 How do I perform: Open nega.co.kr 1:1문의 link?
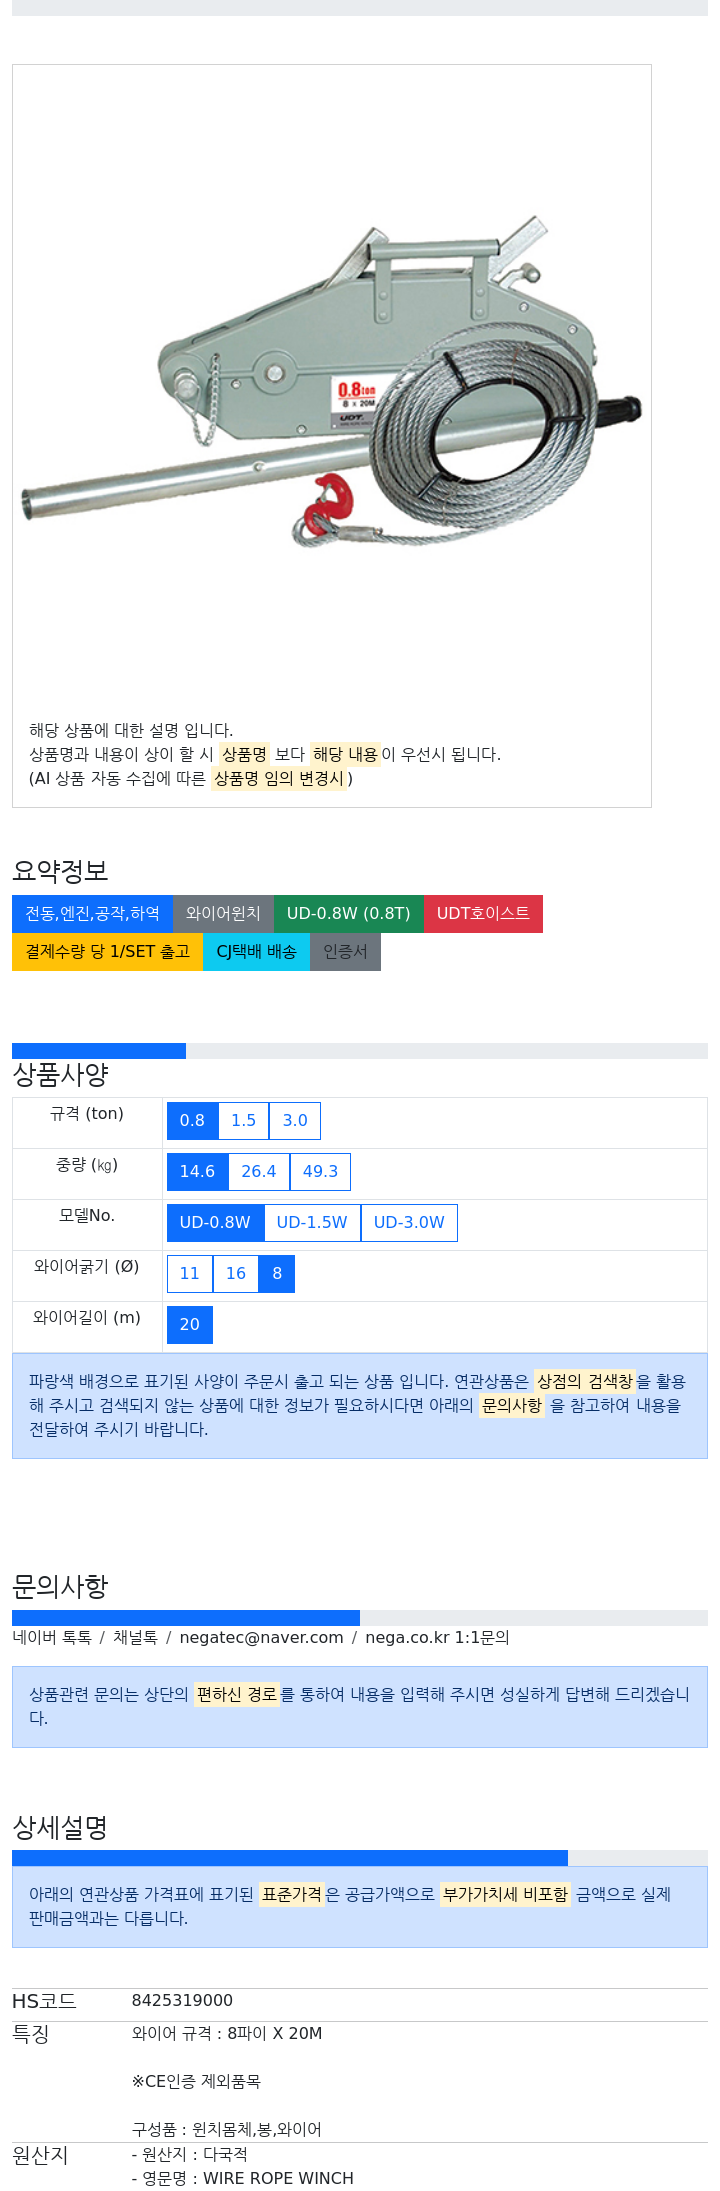437,1638
